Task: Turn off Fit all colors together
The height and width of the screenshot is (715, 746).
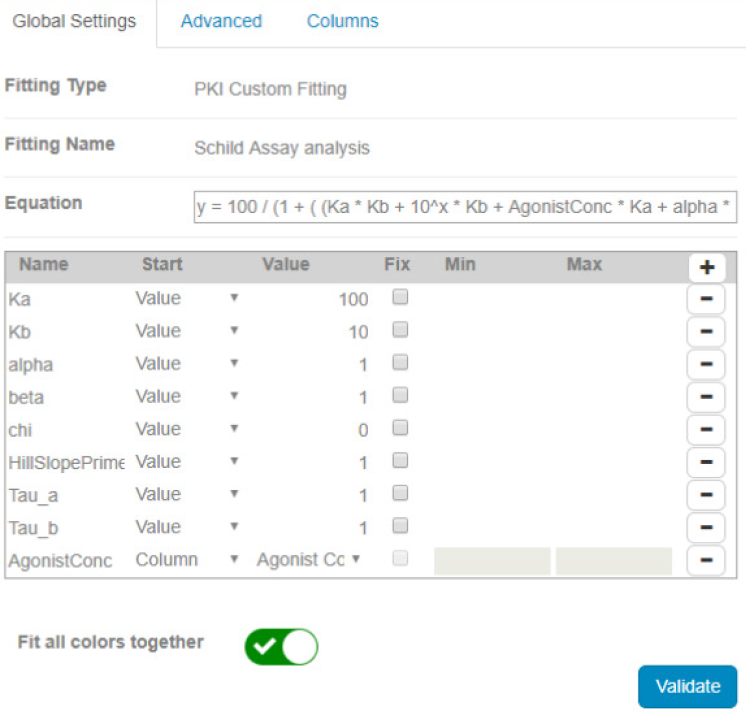Action: [x=281, y=647]
